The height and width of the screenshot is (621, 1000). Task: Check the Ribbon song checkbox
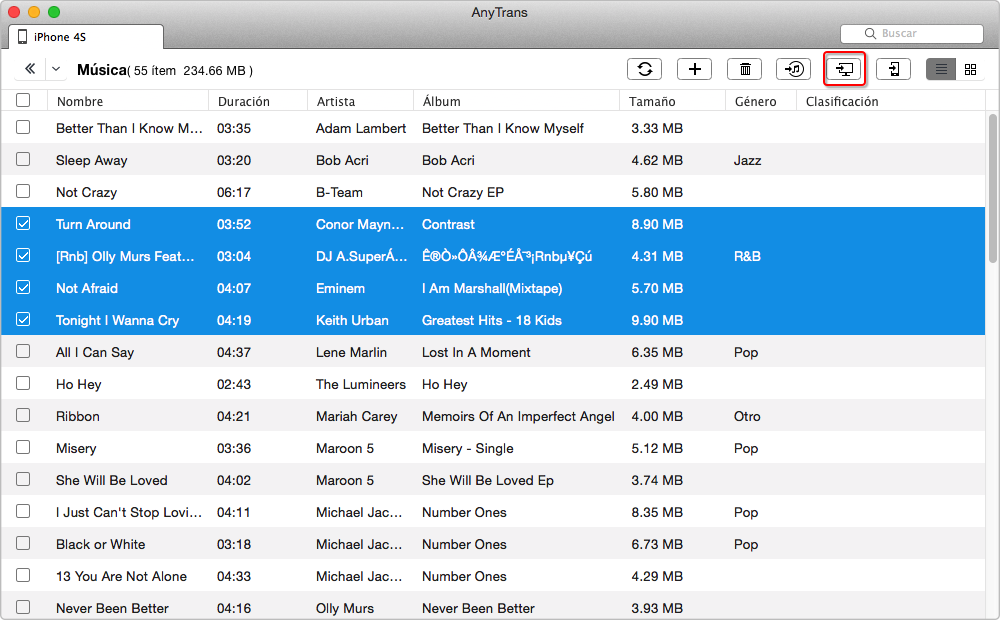[x=23, y=415]
